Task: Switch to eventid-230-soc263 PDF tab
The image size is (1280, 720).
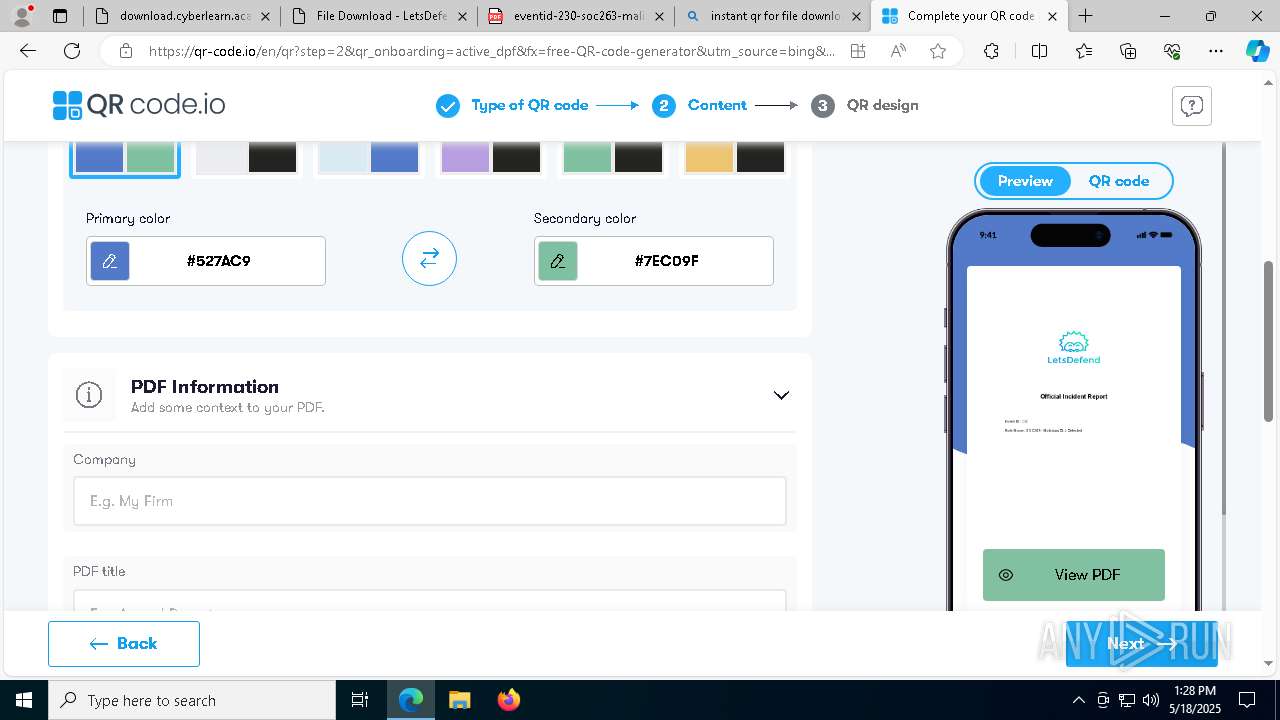Action: (574, 16)
